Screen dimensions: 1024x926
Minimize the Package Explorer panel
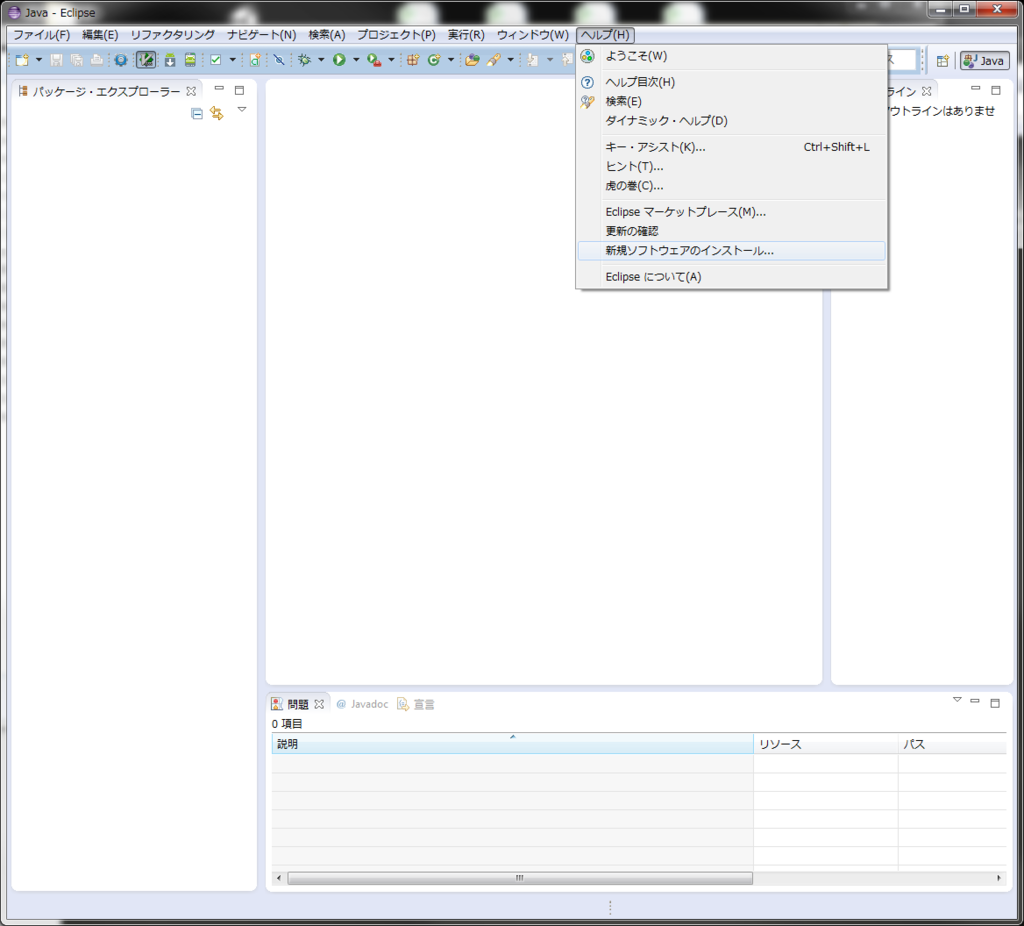pos(219,88)
